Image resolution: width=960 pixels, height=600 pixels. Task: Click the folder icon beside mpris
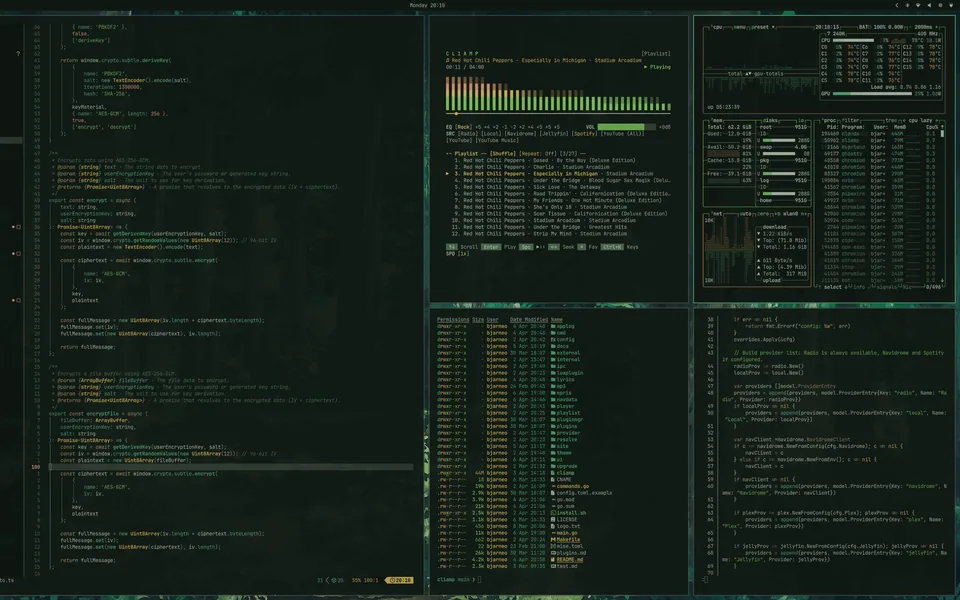553,393
